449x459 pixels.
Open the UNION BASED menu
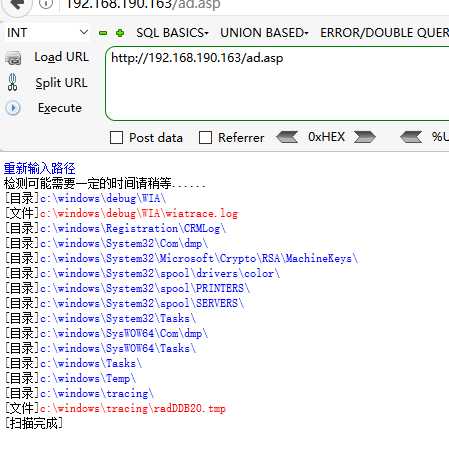(x=264, y=33)
